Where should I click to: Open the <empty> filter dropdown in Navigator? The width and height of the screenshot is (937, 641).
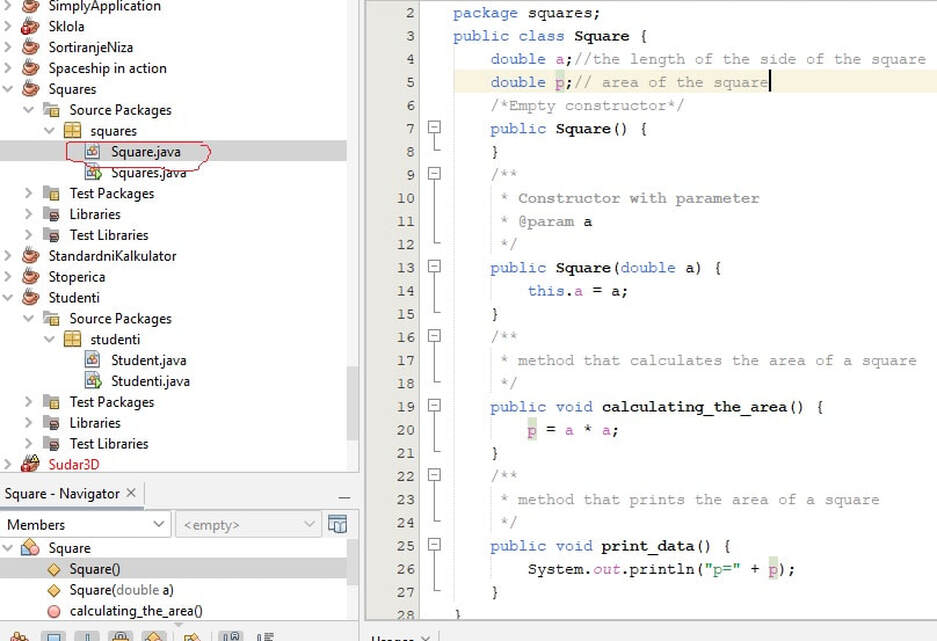[249, 525]
